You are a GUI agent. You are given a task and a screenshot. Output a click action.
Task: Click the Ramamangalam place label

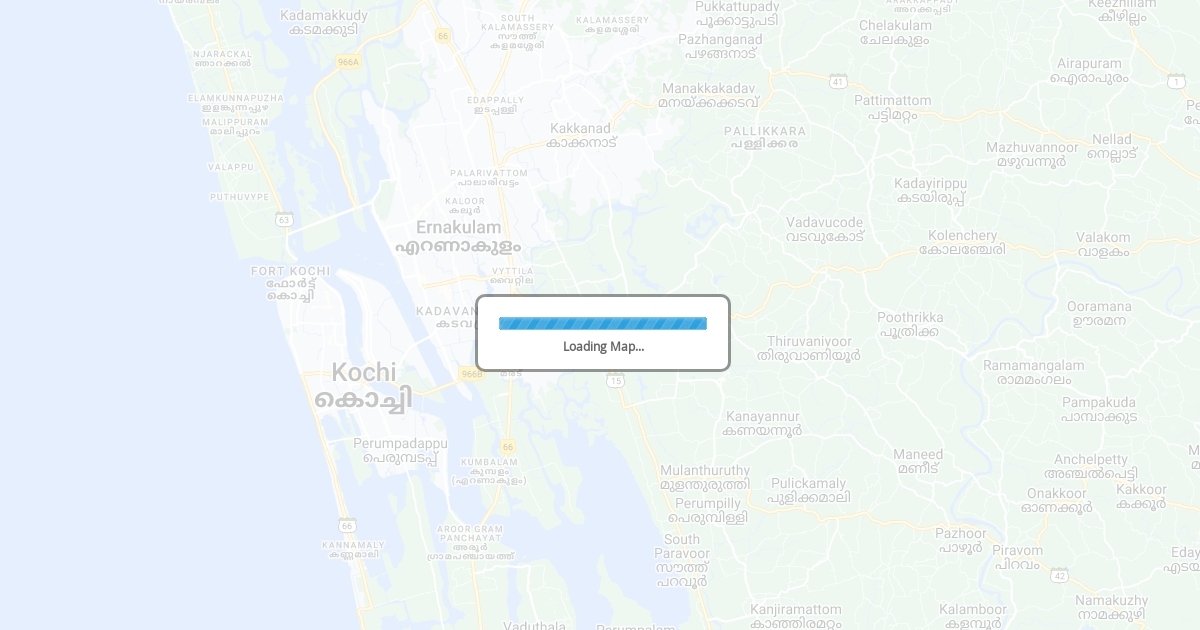pyautogui.click(x=1034, y=372)
